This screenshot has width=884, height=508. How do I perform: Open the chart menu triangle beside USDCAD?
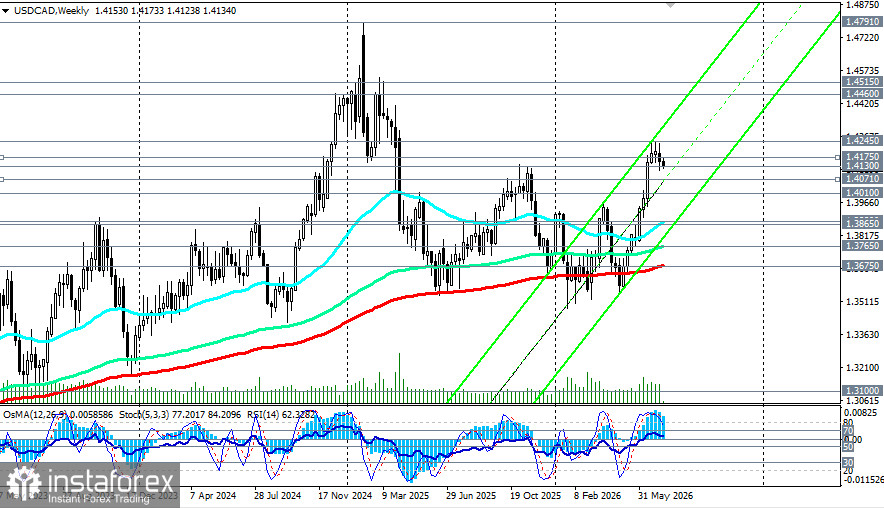tap(6, 11)
